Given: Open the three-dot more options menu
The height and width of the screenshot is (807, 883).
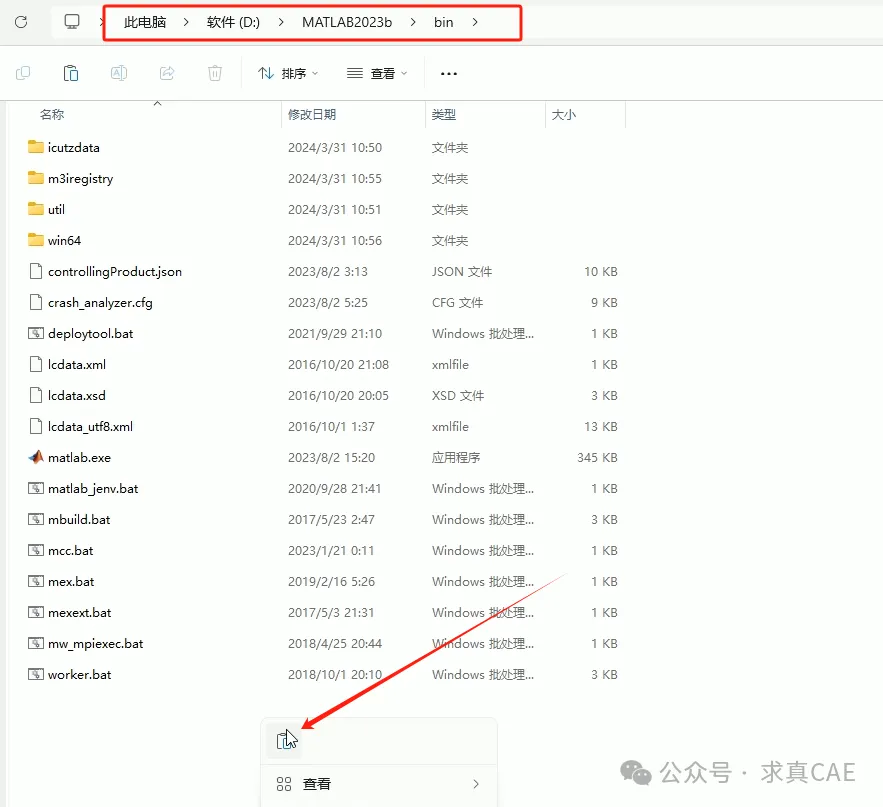Looking at the screenshot, I should (449, 74).
